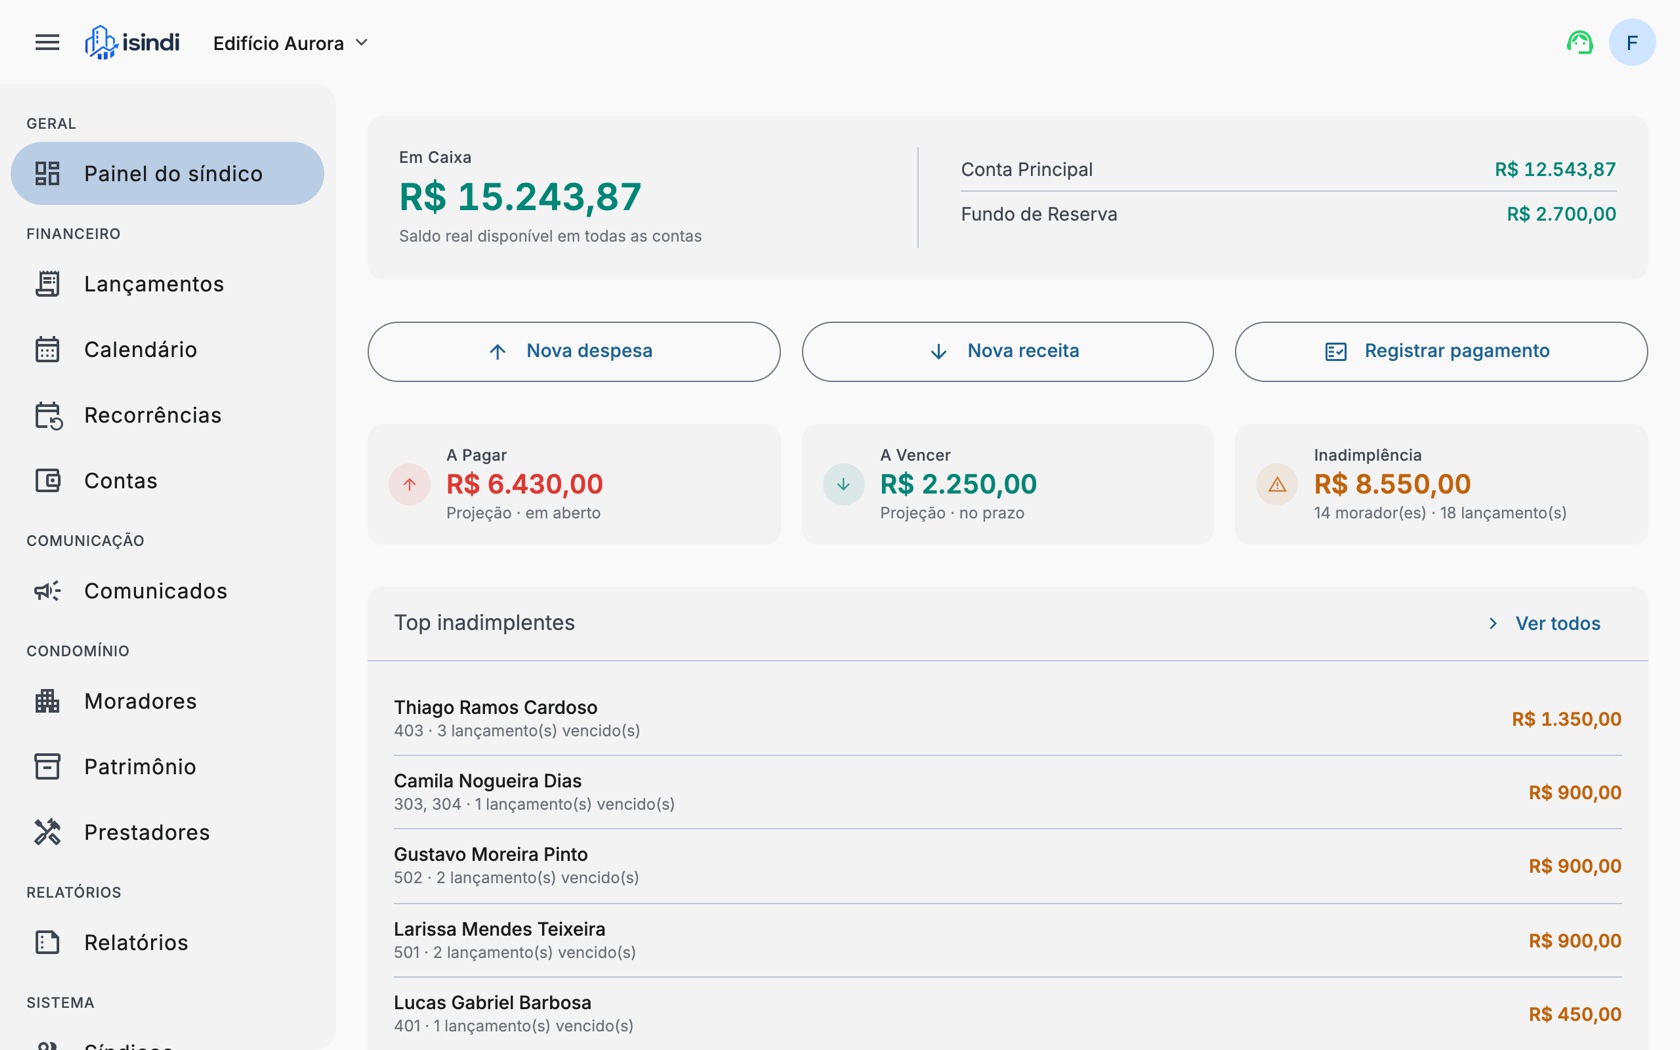Click the down arrow icon in the A Vencer card
The image size is (1680, 1050).
[843, 484]
